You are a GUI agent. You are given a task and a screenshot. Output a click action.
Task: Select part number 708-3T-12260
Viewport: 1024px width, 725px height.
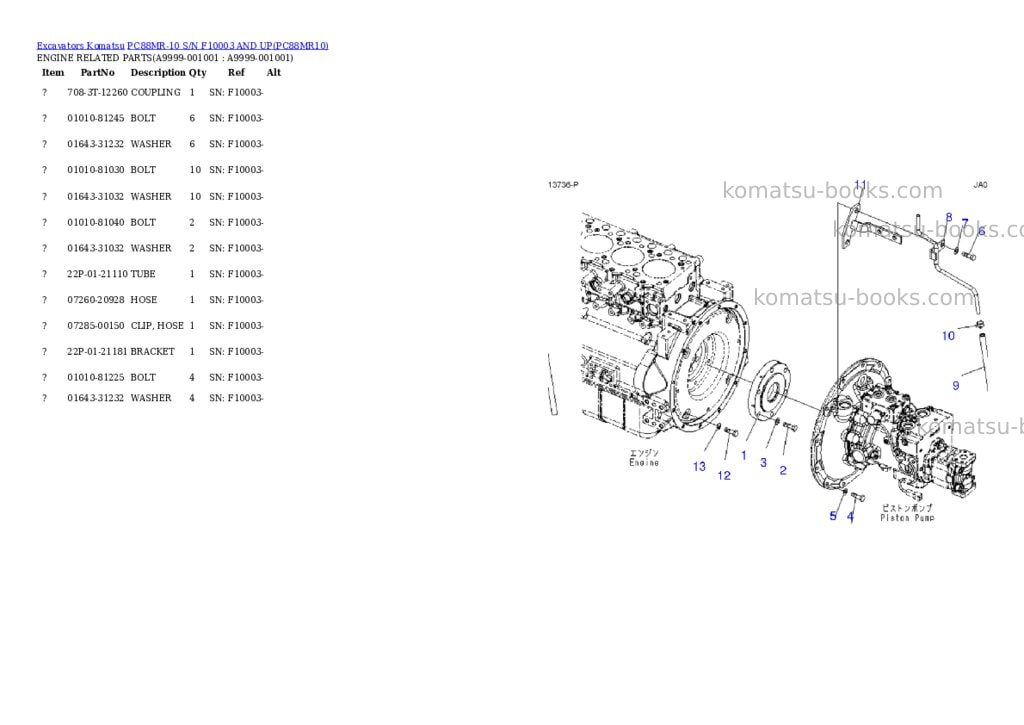coord(97,92)
